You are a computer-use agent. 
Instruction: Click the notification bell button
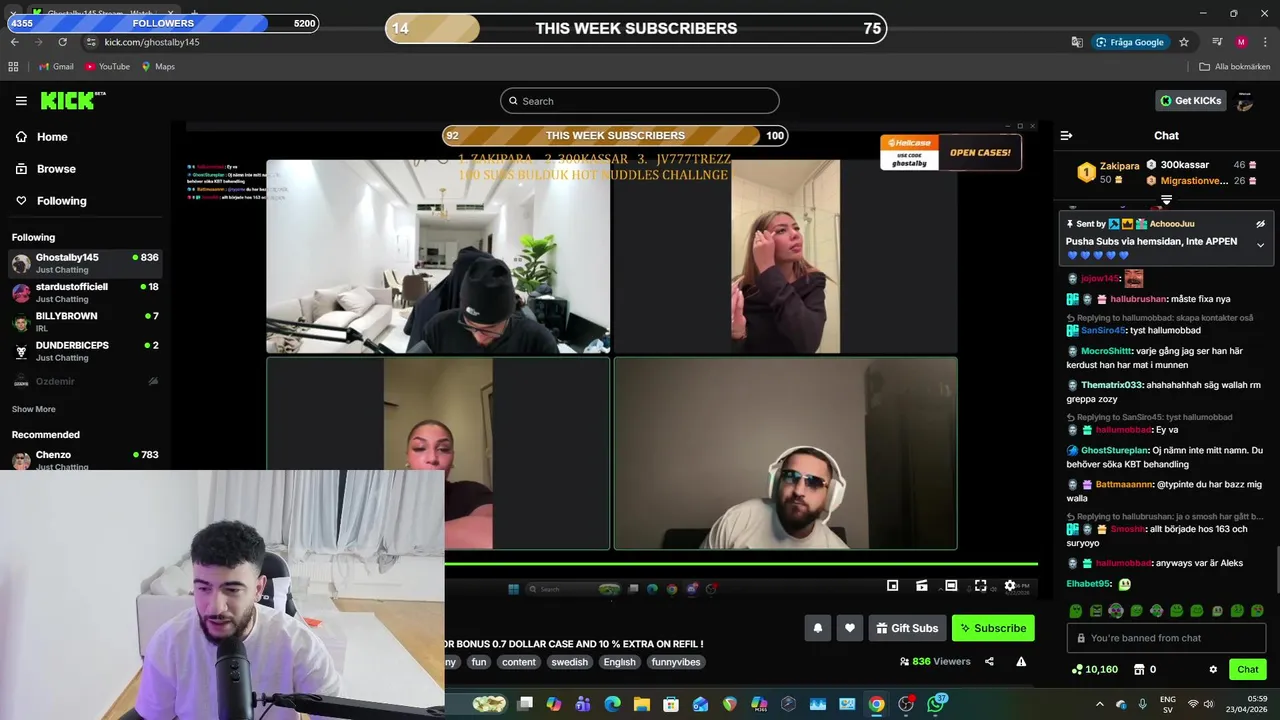point(817,628)
